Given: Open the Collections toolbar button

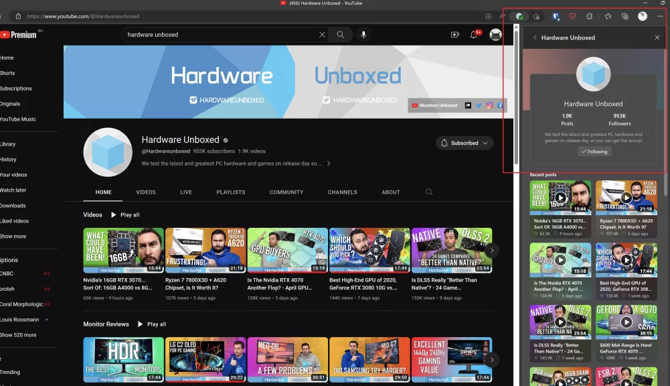Looking at the screenshot, I should tap(625, 16).
